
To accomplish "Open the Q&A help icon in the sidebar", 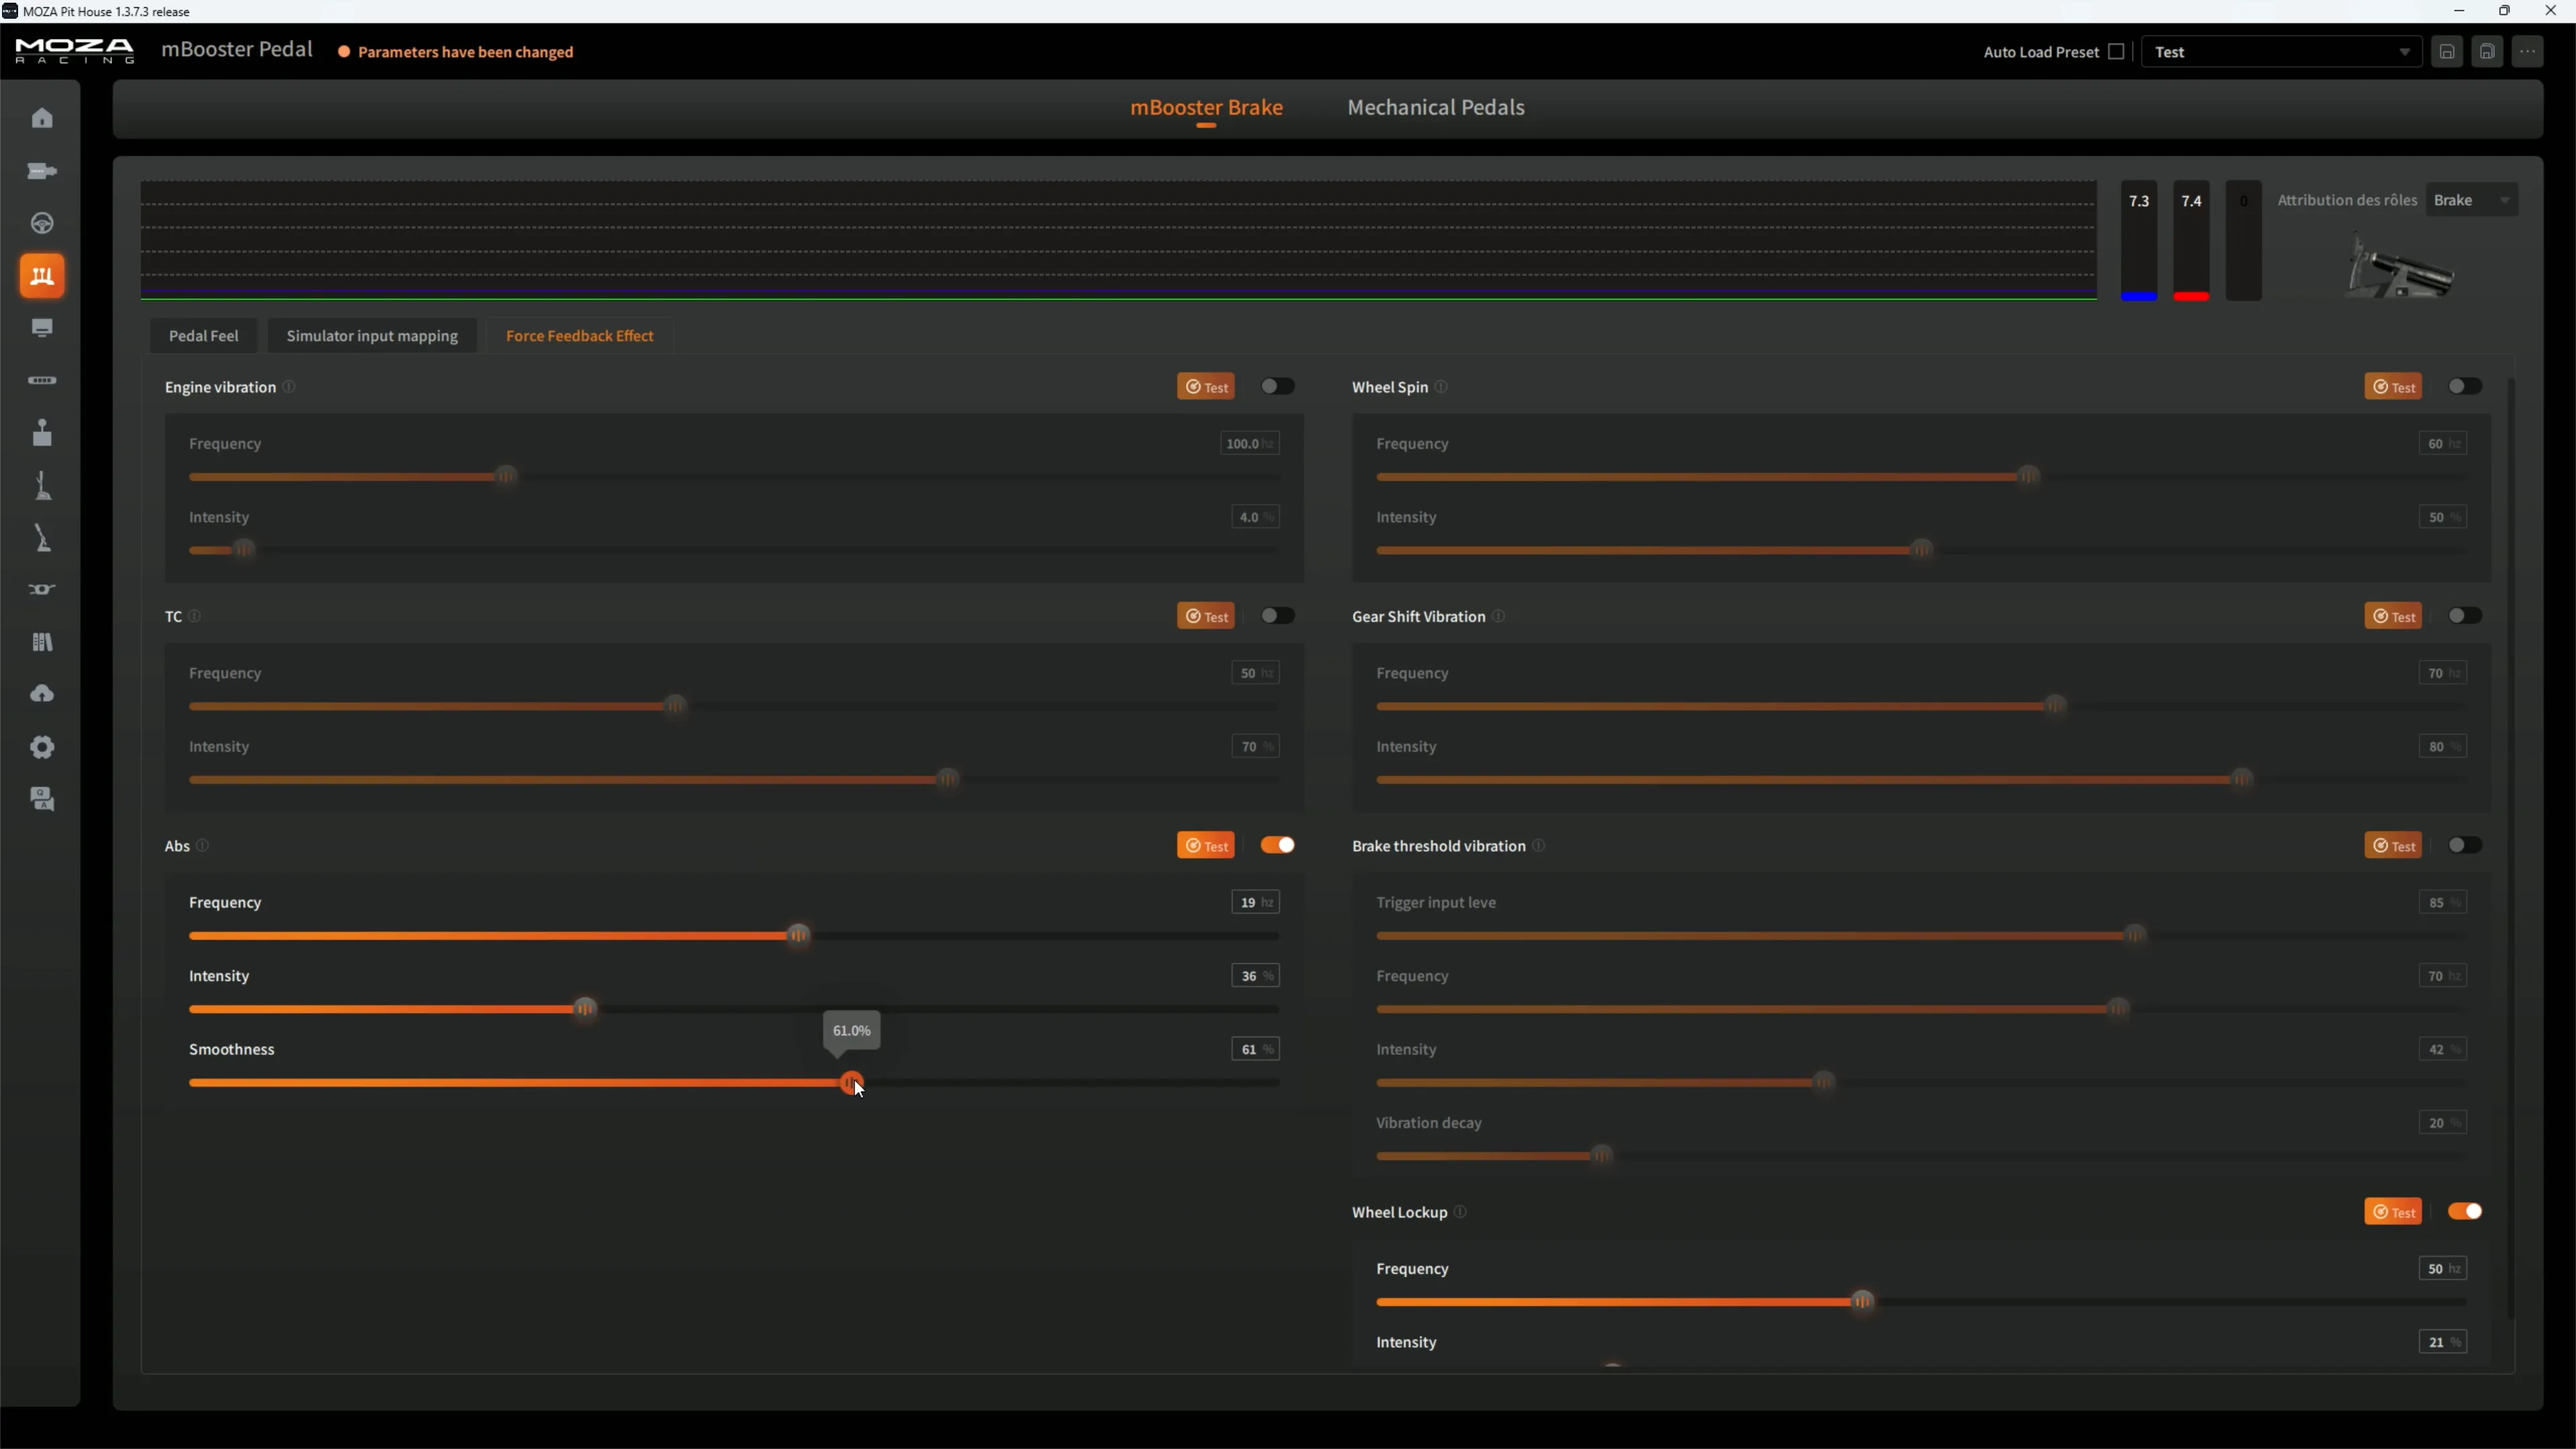I will (x=42, y=799).
